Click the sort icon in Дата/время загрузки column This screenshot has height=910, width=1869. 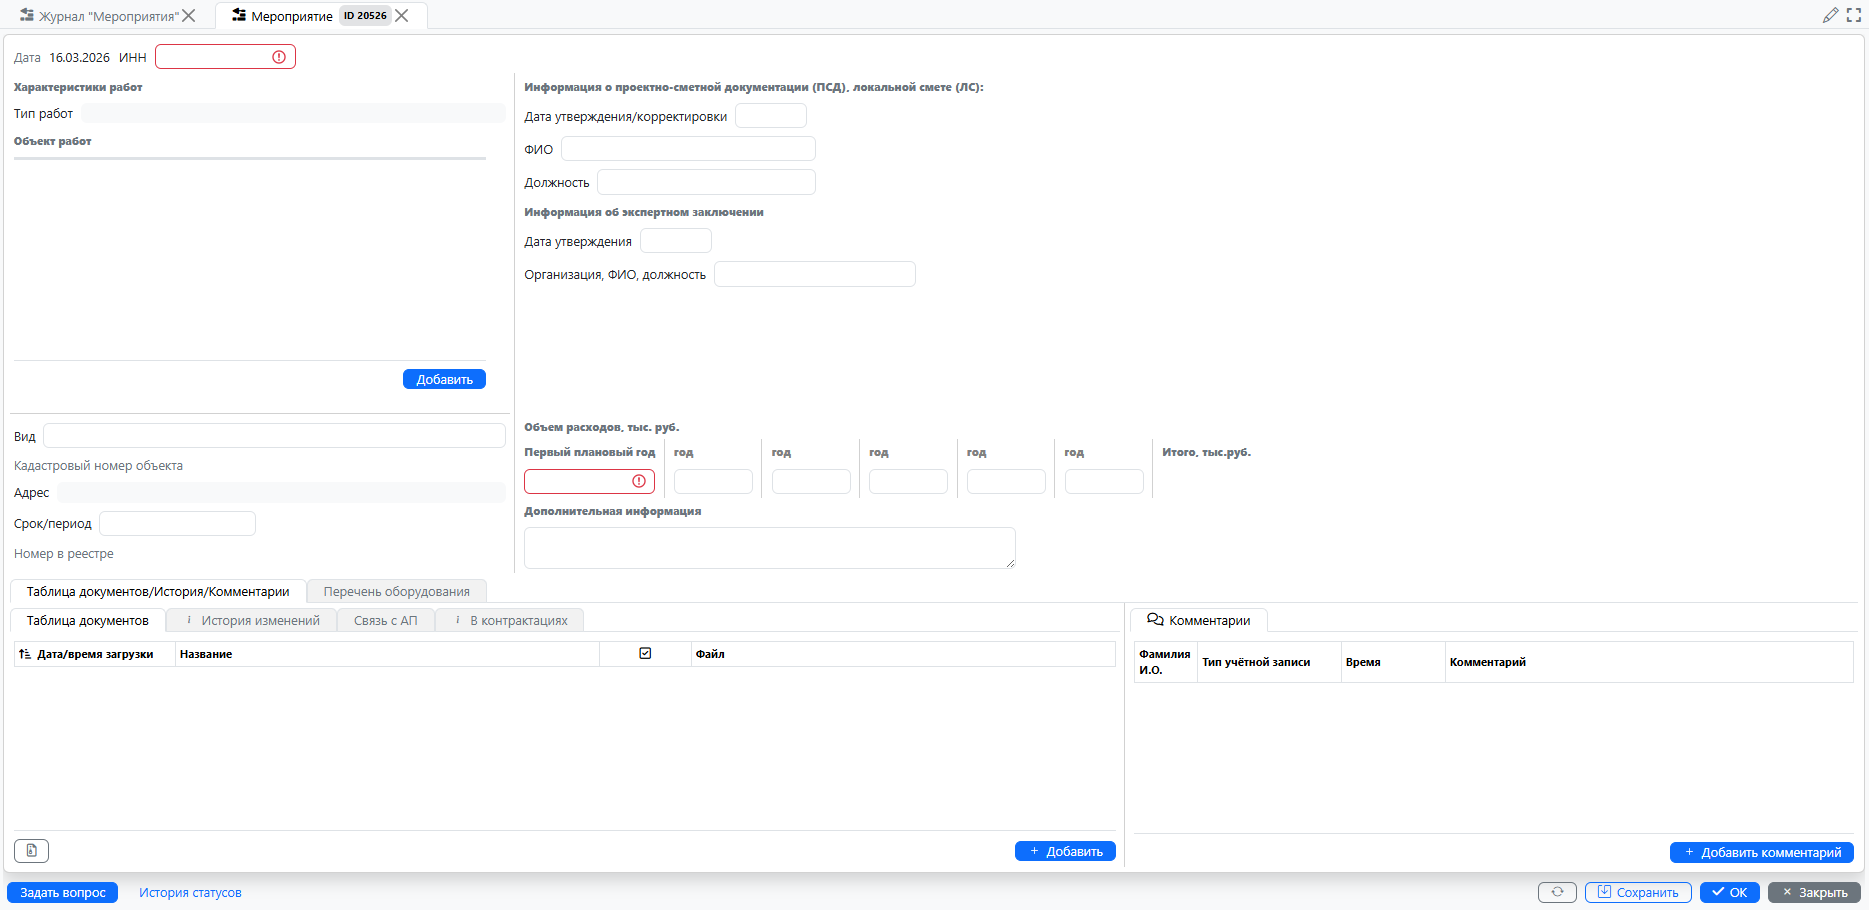(x=25, y=654)
